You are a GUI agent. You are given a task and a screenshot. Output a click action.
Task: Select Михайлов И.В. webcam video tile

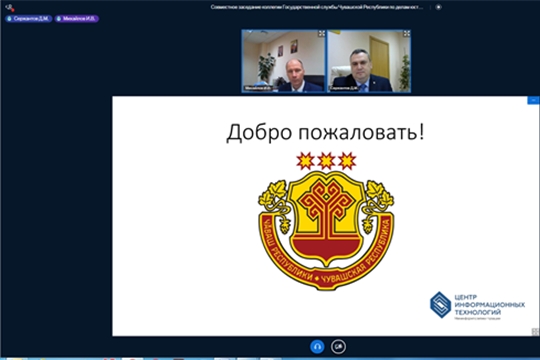tap(284, 61)
